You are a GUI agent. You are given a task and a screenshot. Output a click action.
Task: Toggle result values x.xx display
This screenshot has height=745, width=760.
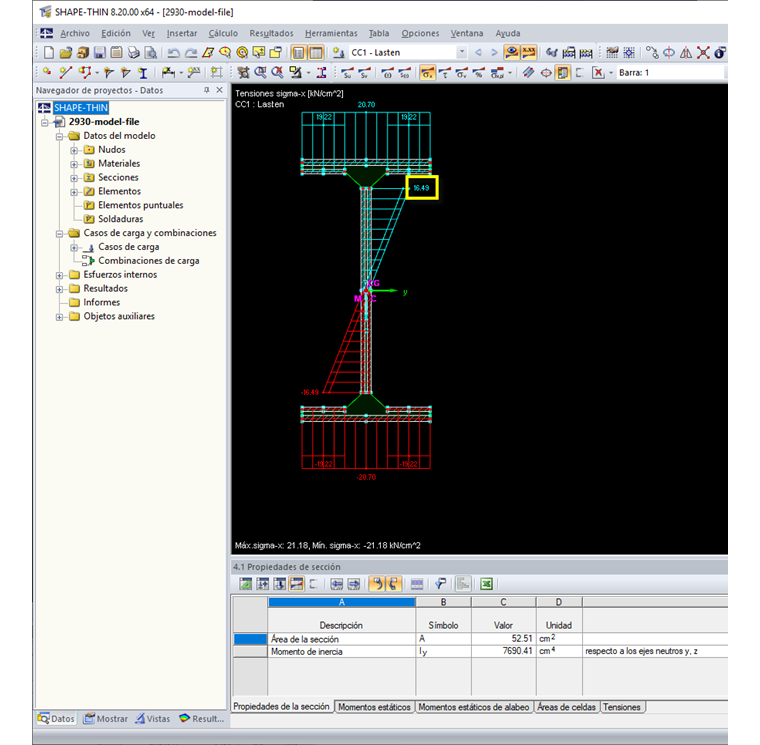pos(528,52)
